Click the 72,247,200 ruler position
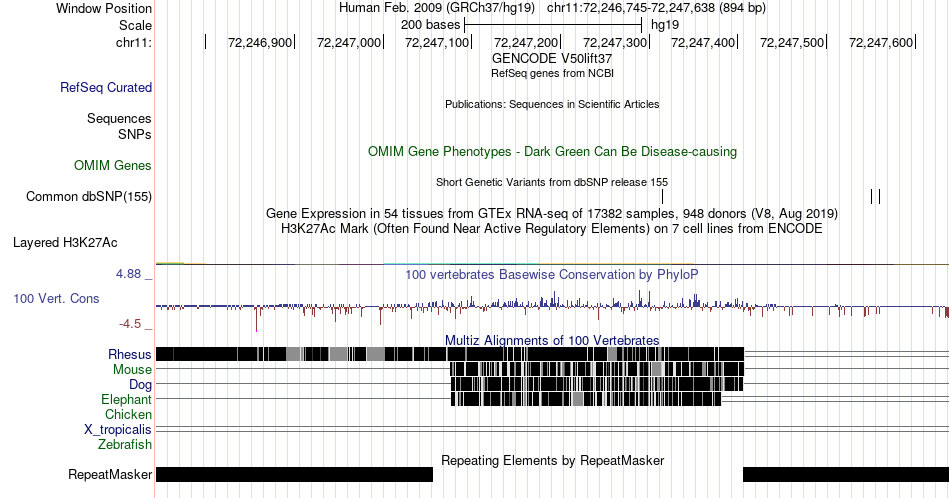This screenshot has width=950, height=498. 526,42
